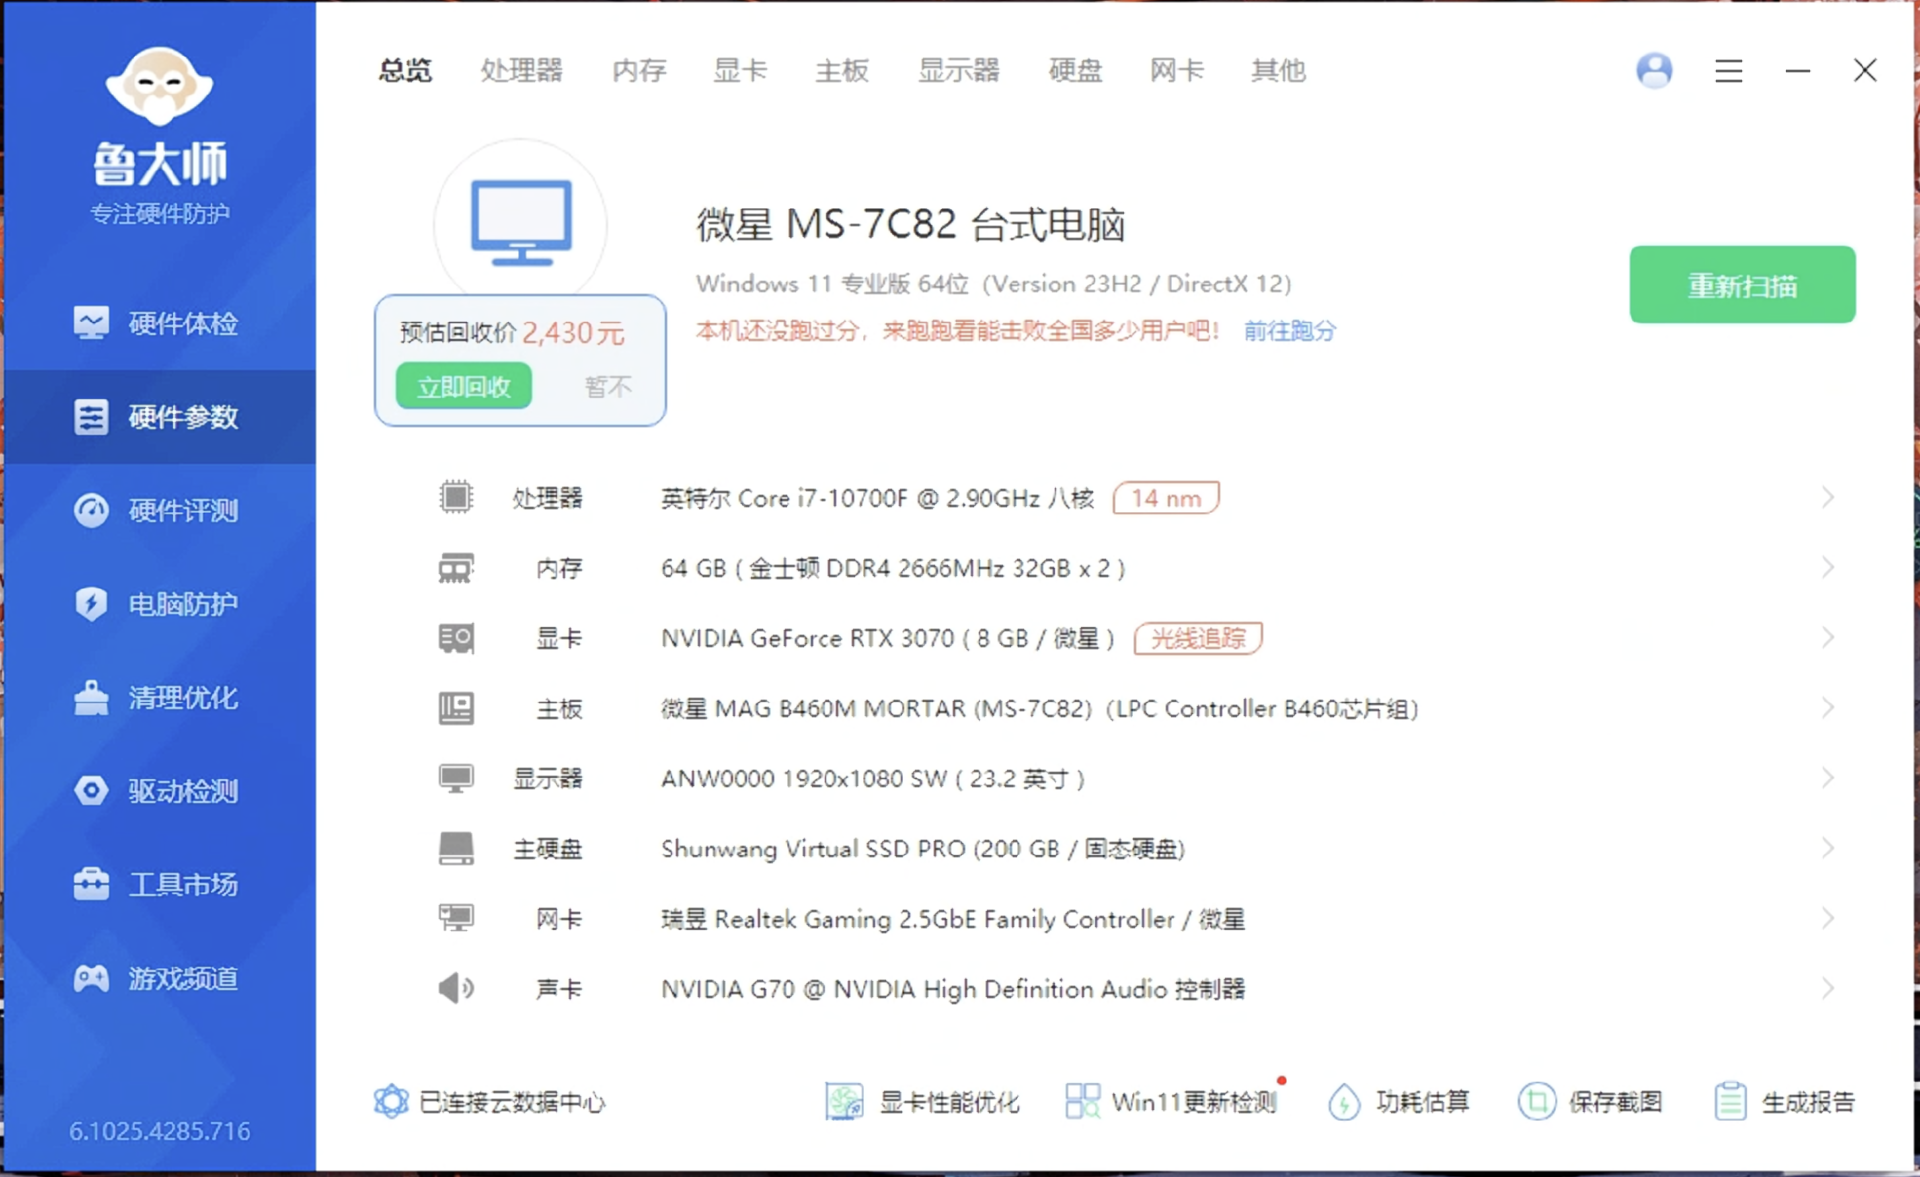Expand the 主板 row chevron

click(1828, 707)
